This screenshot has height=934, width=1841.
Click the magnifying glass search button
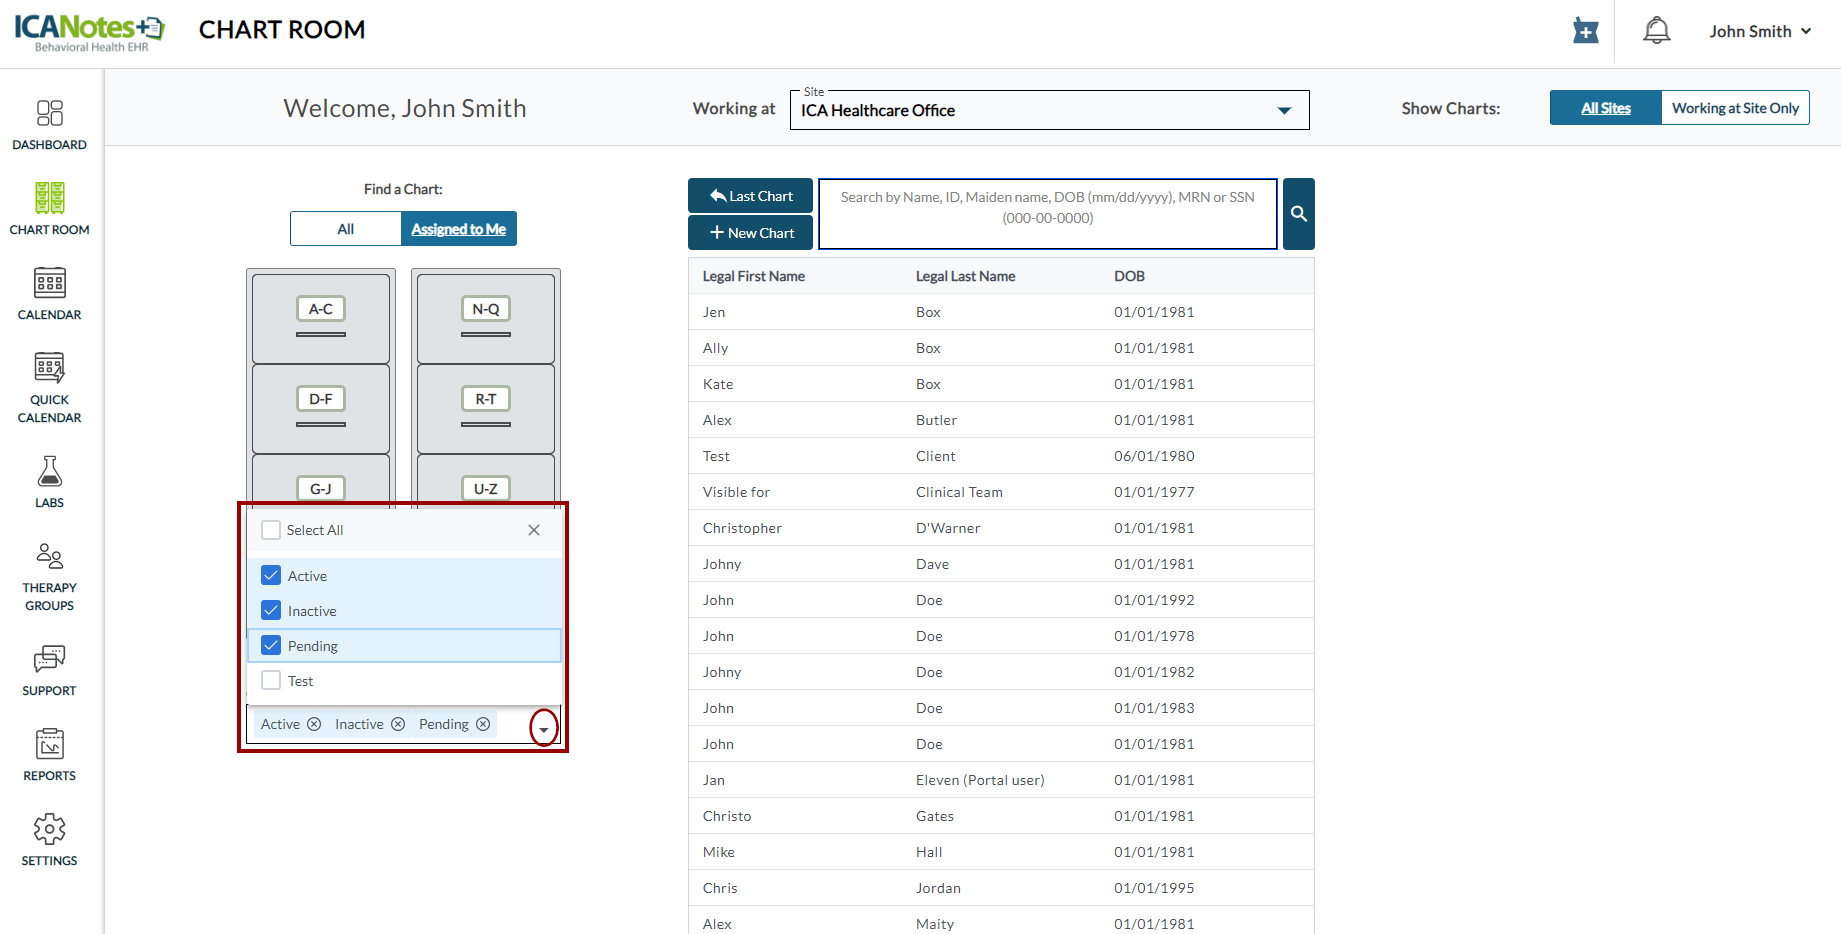1298,214
